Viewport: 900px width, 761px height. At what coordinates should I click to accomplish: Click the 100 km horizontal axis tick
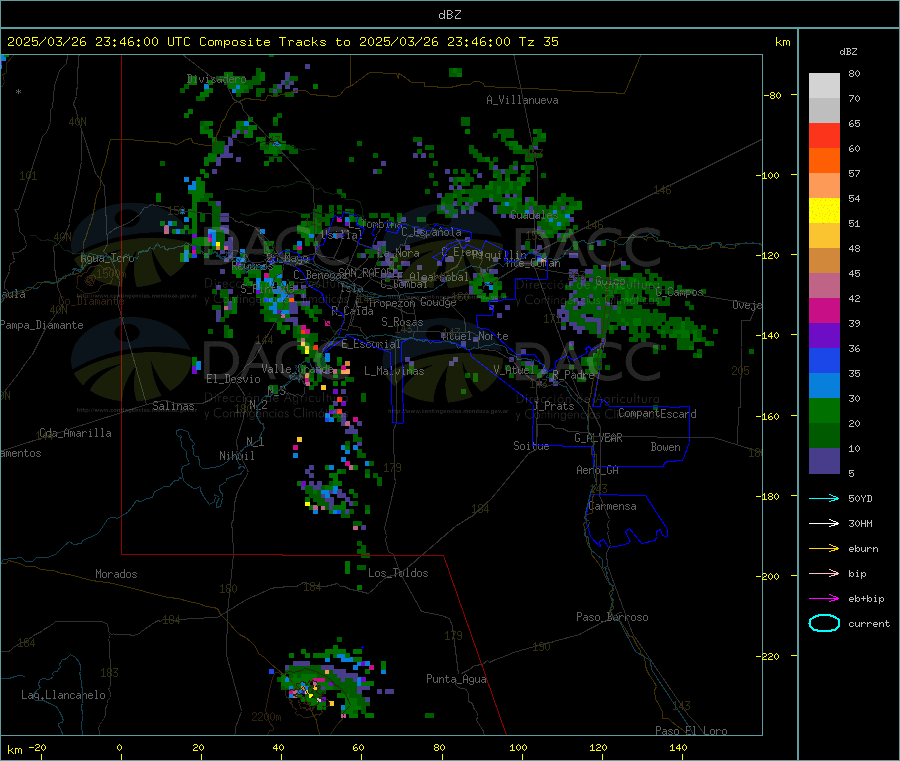click(x=518, y=747)
